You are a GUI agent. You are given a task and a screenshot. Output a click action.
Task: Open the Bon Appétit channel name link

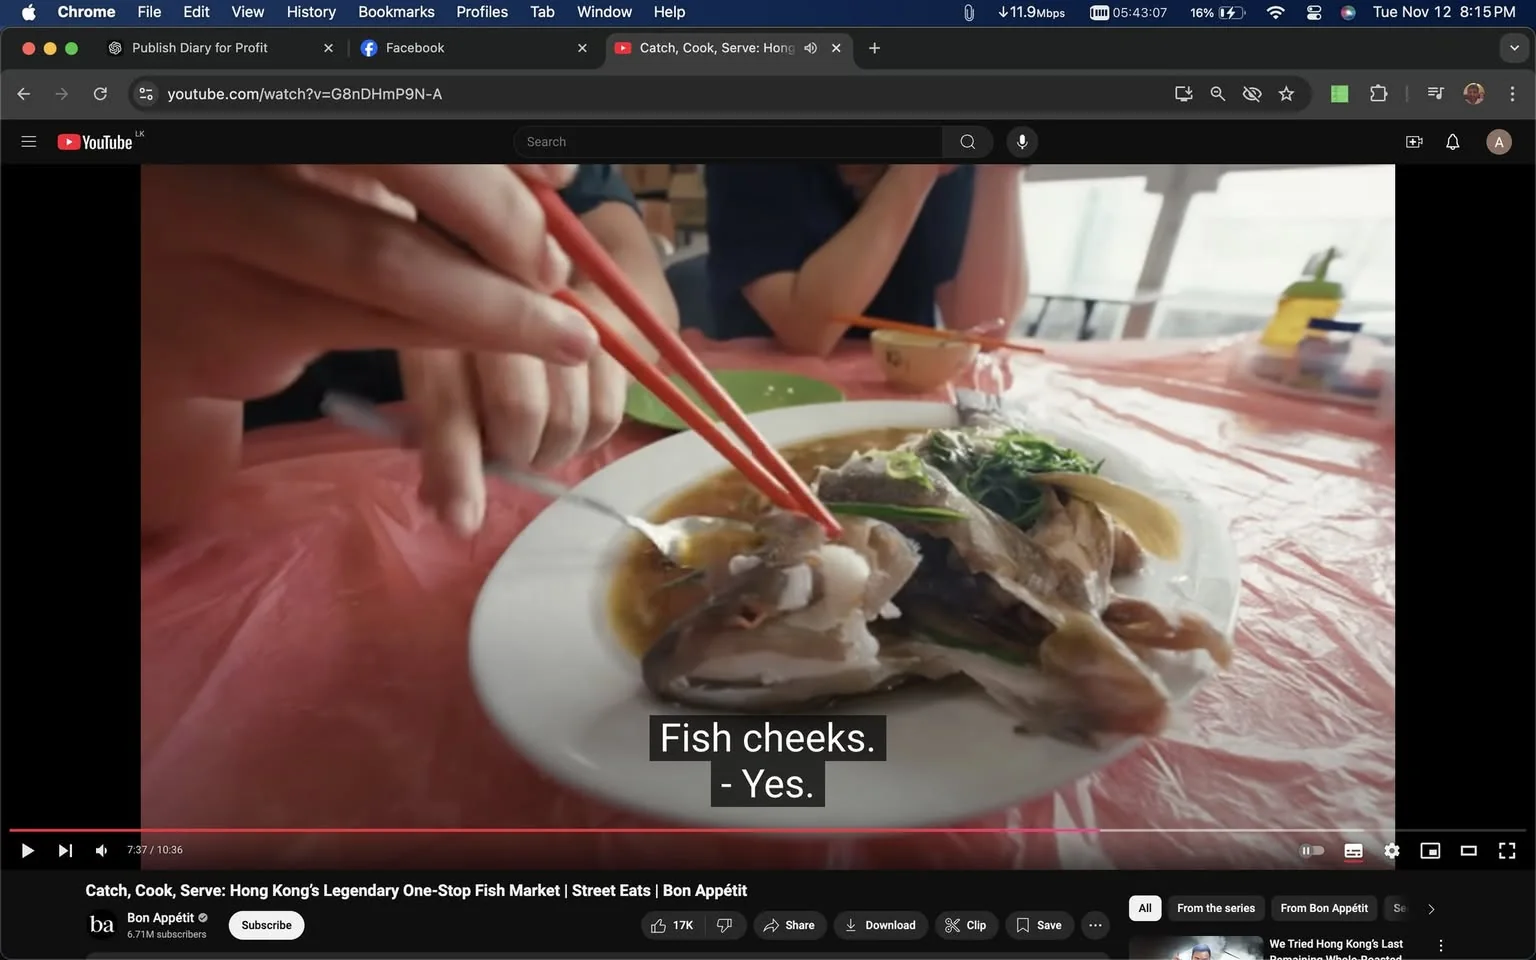click(x=160, y=918)
